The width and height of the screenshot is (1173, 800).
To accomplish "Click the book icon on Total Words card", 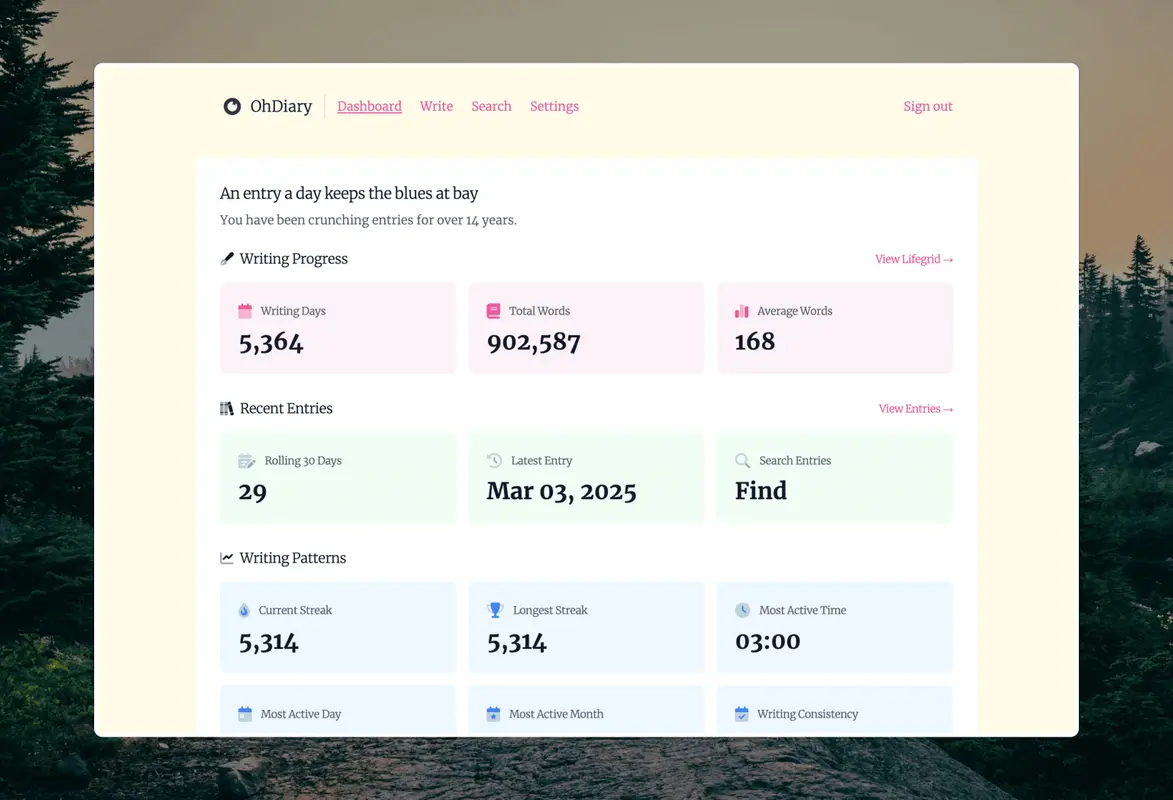I will tap(494, 311).
